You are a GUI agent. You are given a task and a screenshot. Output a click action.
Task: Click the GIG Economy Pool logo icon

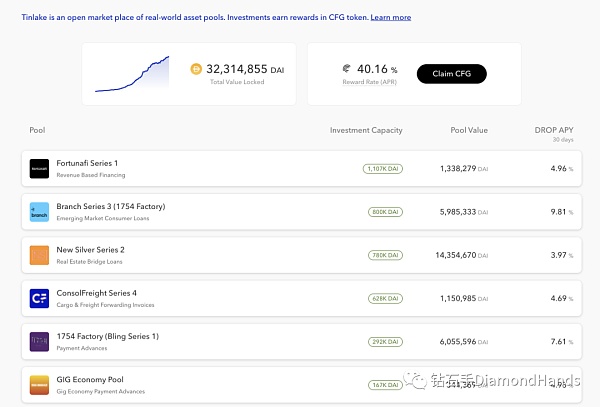tap(39, 384)
